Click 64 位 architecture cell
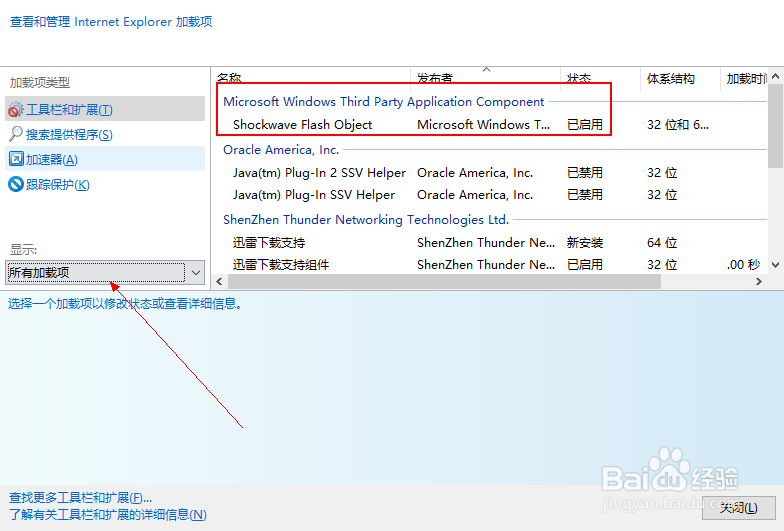Image resolution: width=784 pixels, height=531 pixels. [662, 242]
